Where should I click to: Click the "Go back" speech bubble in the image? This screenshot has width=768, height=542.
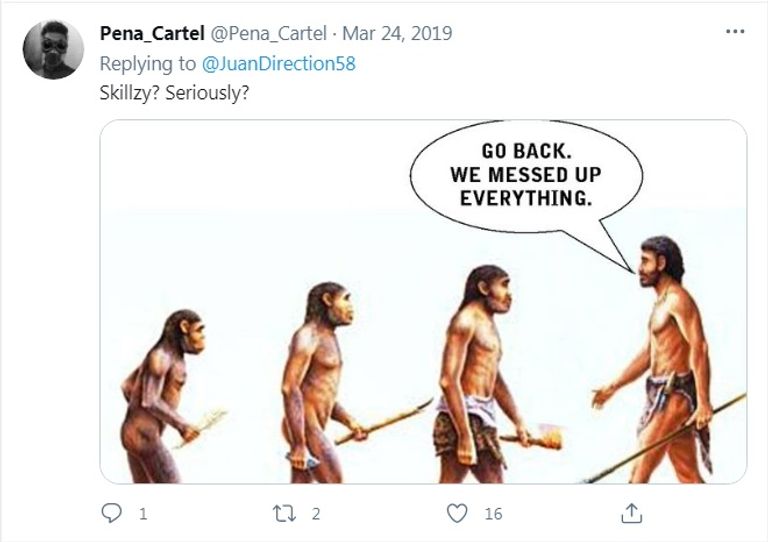[x=523, y=179]
